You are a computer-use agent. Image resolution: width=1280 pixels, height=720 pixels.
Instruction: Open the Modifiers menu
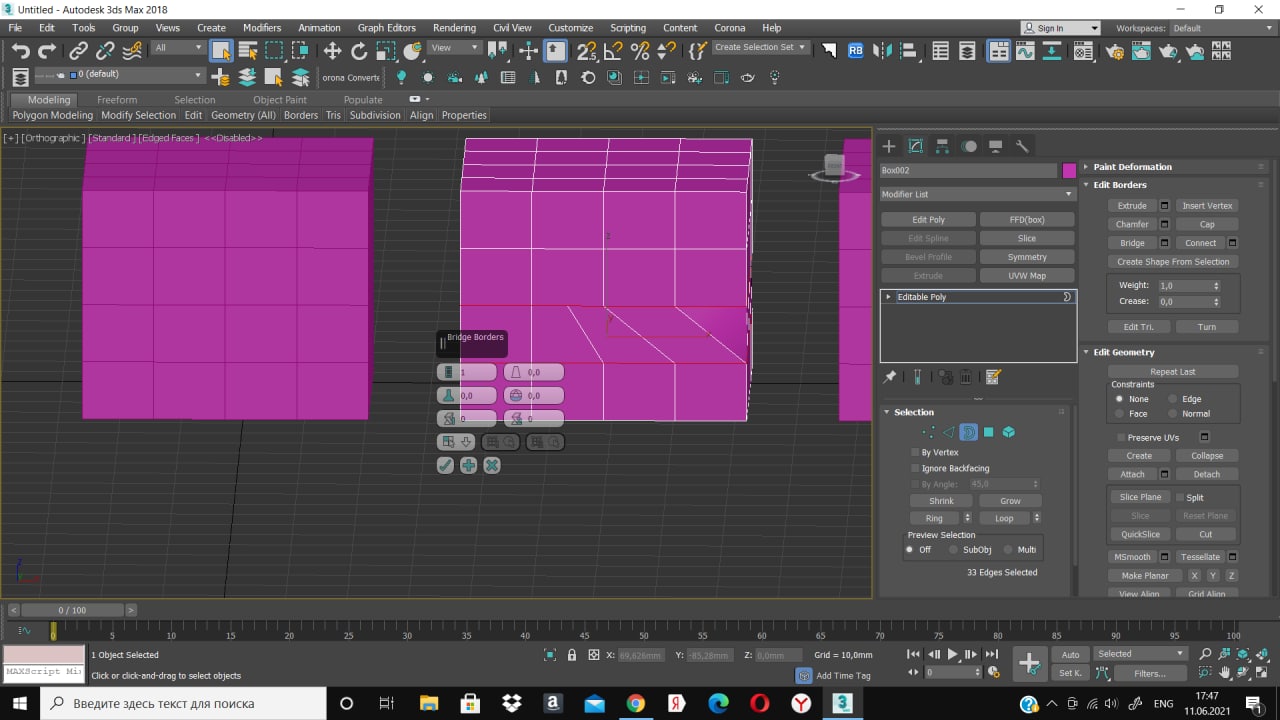click(x=262, y=28)
